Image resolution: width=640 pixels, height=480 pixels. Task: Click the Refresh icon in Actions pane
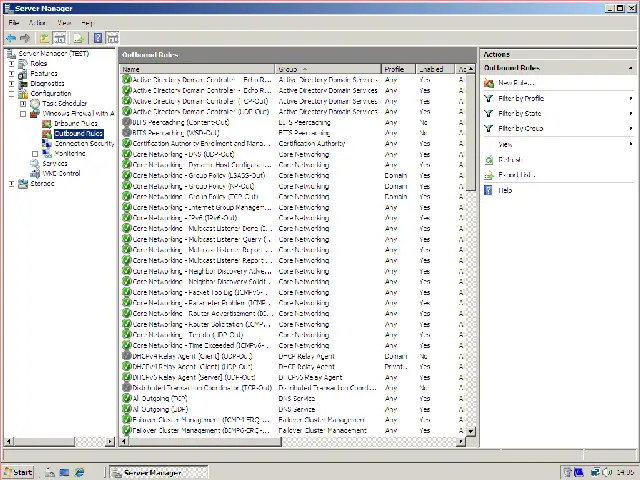click(x=489, y=160)
